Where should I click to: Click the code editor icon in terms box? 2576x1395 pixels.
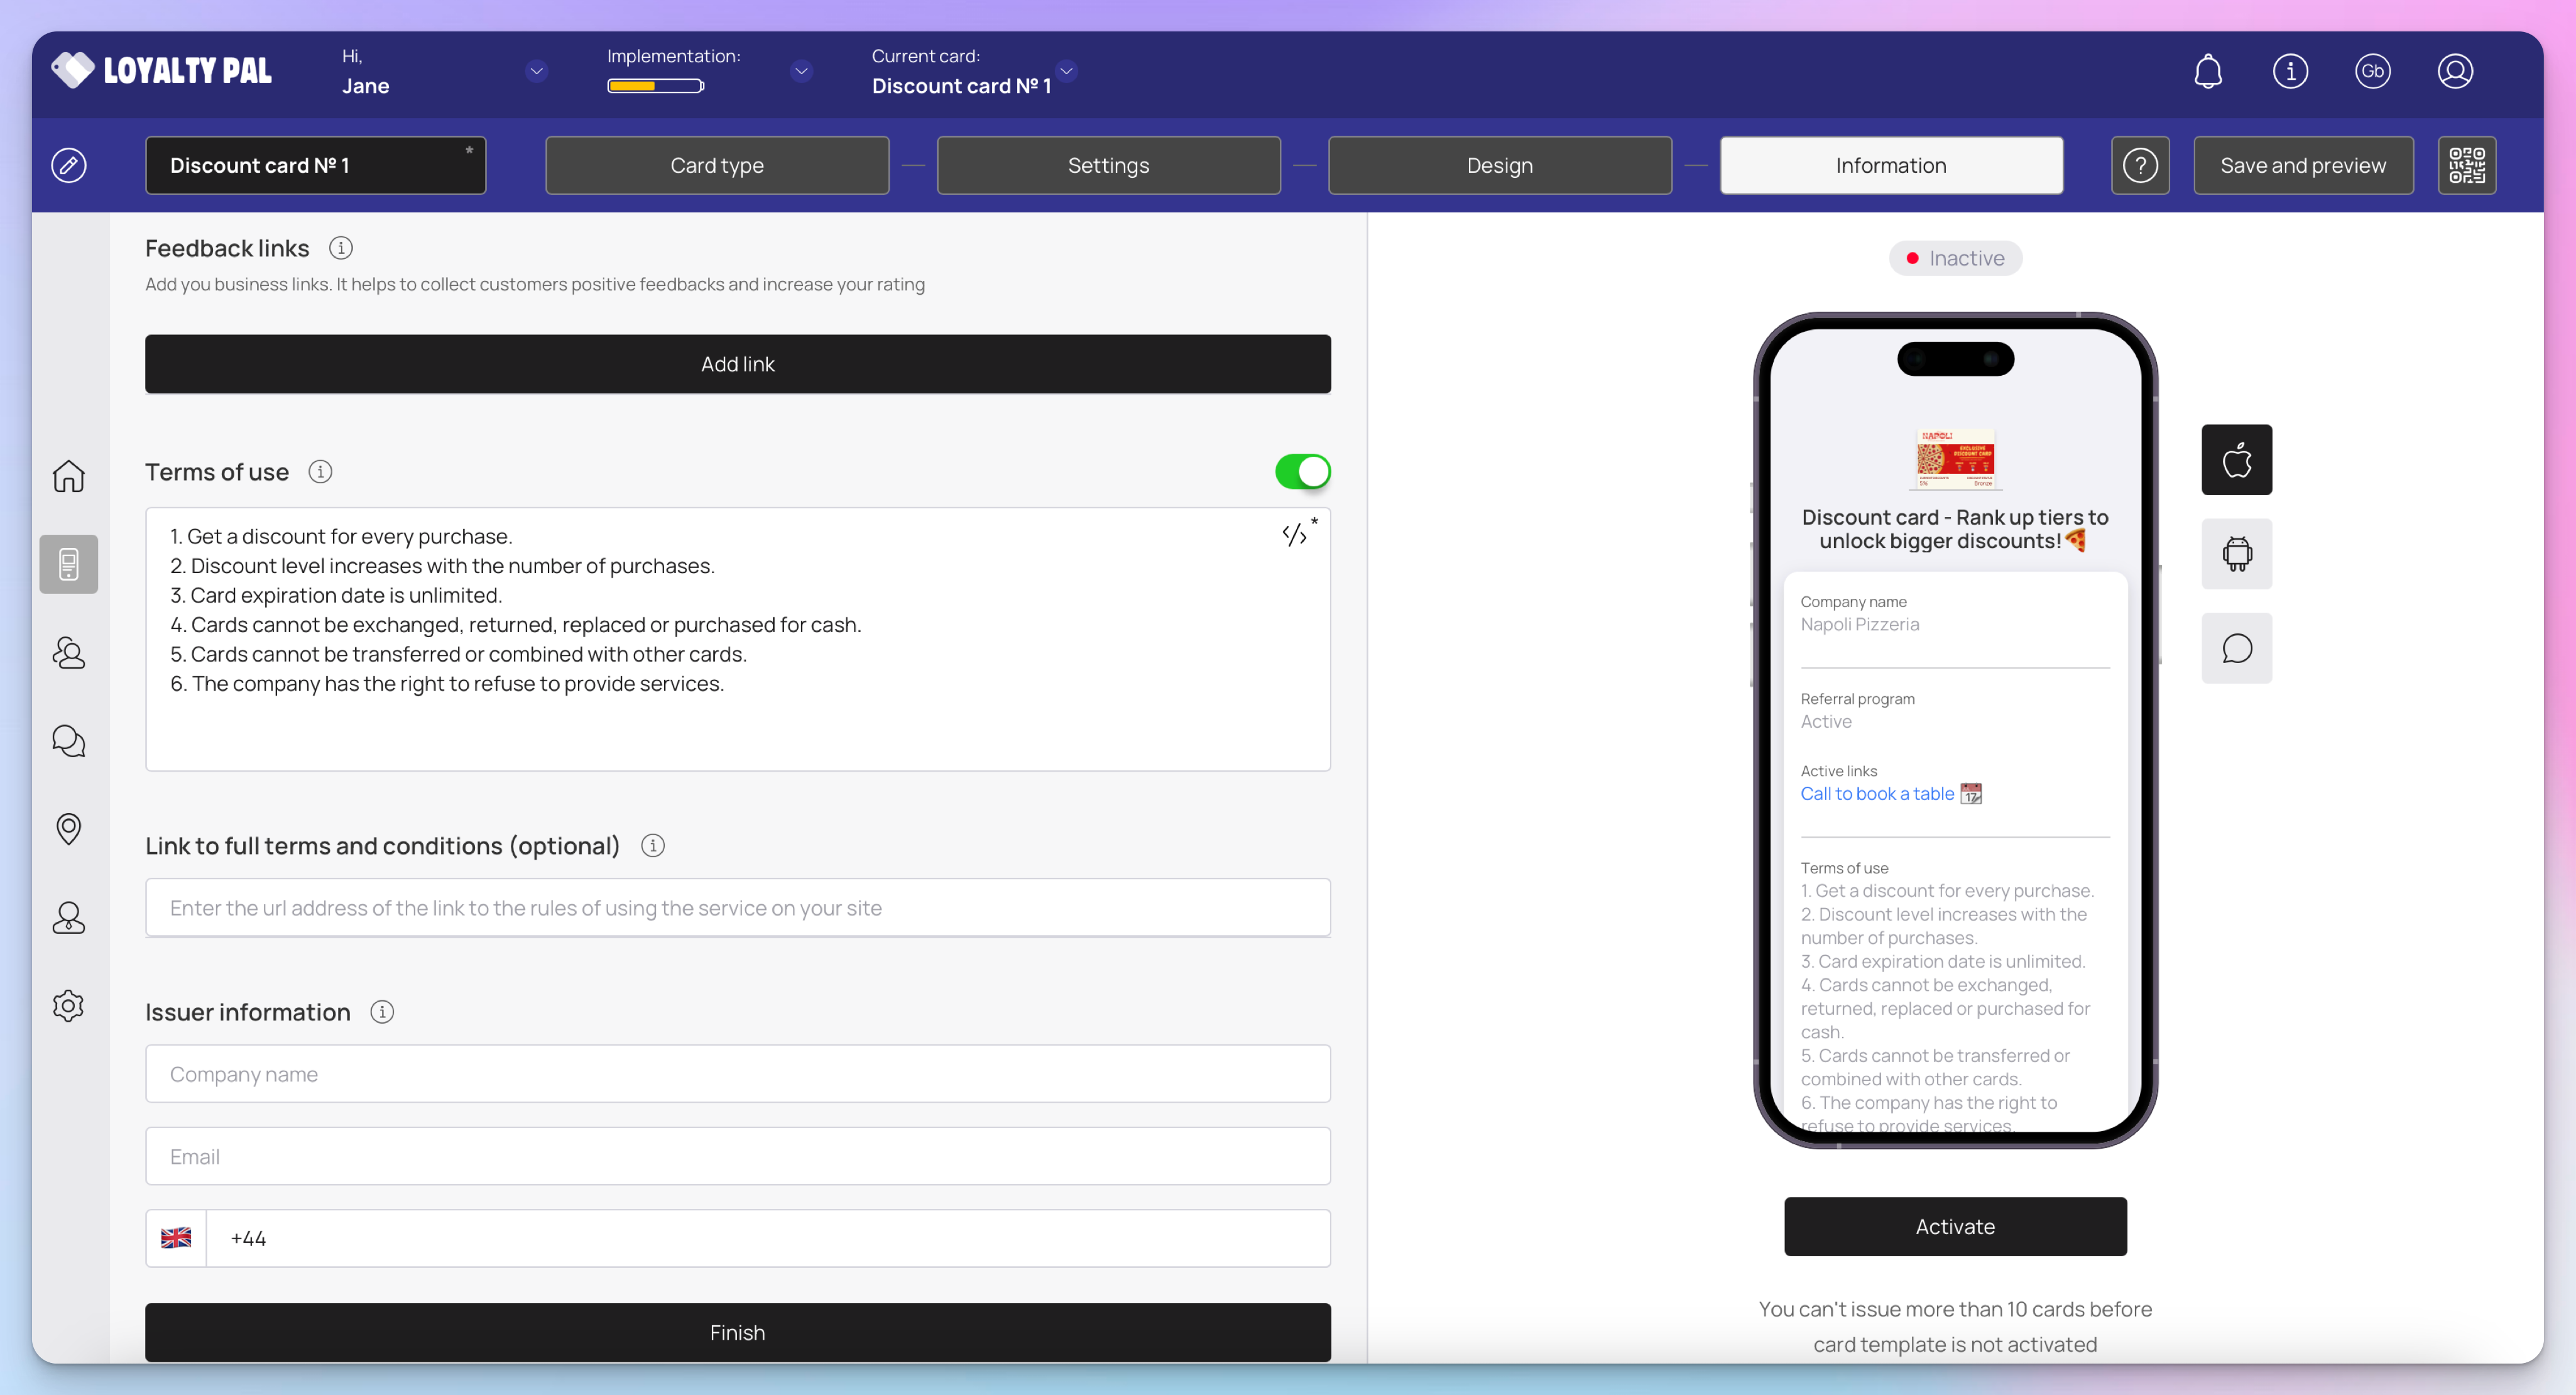click(1294, 534)
